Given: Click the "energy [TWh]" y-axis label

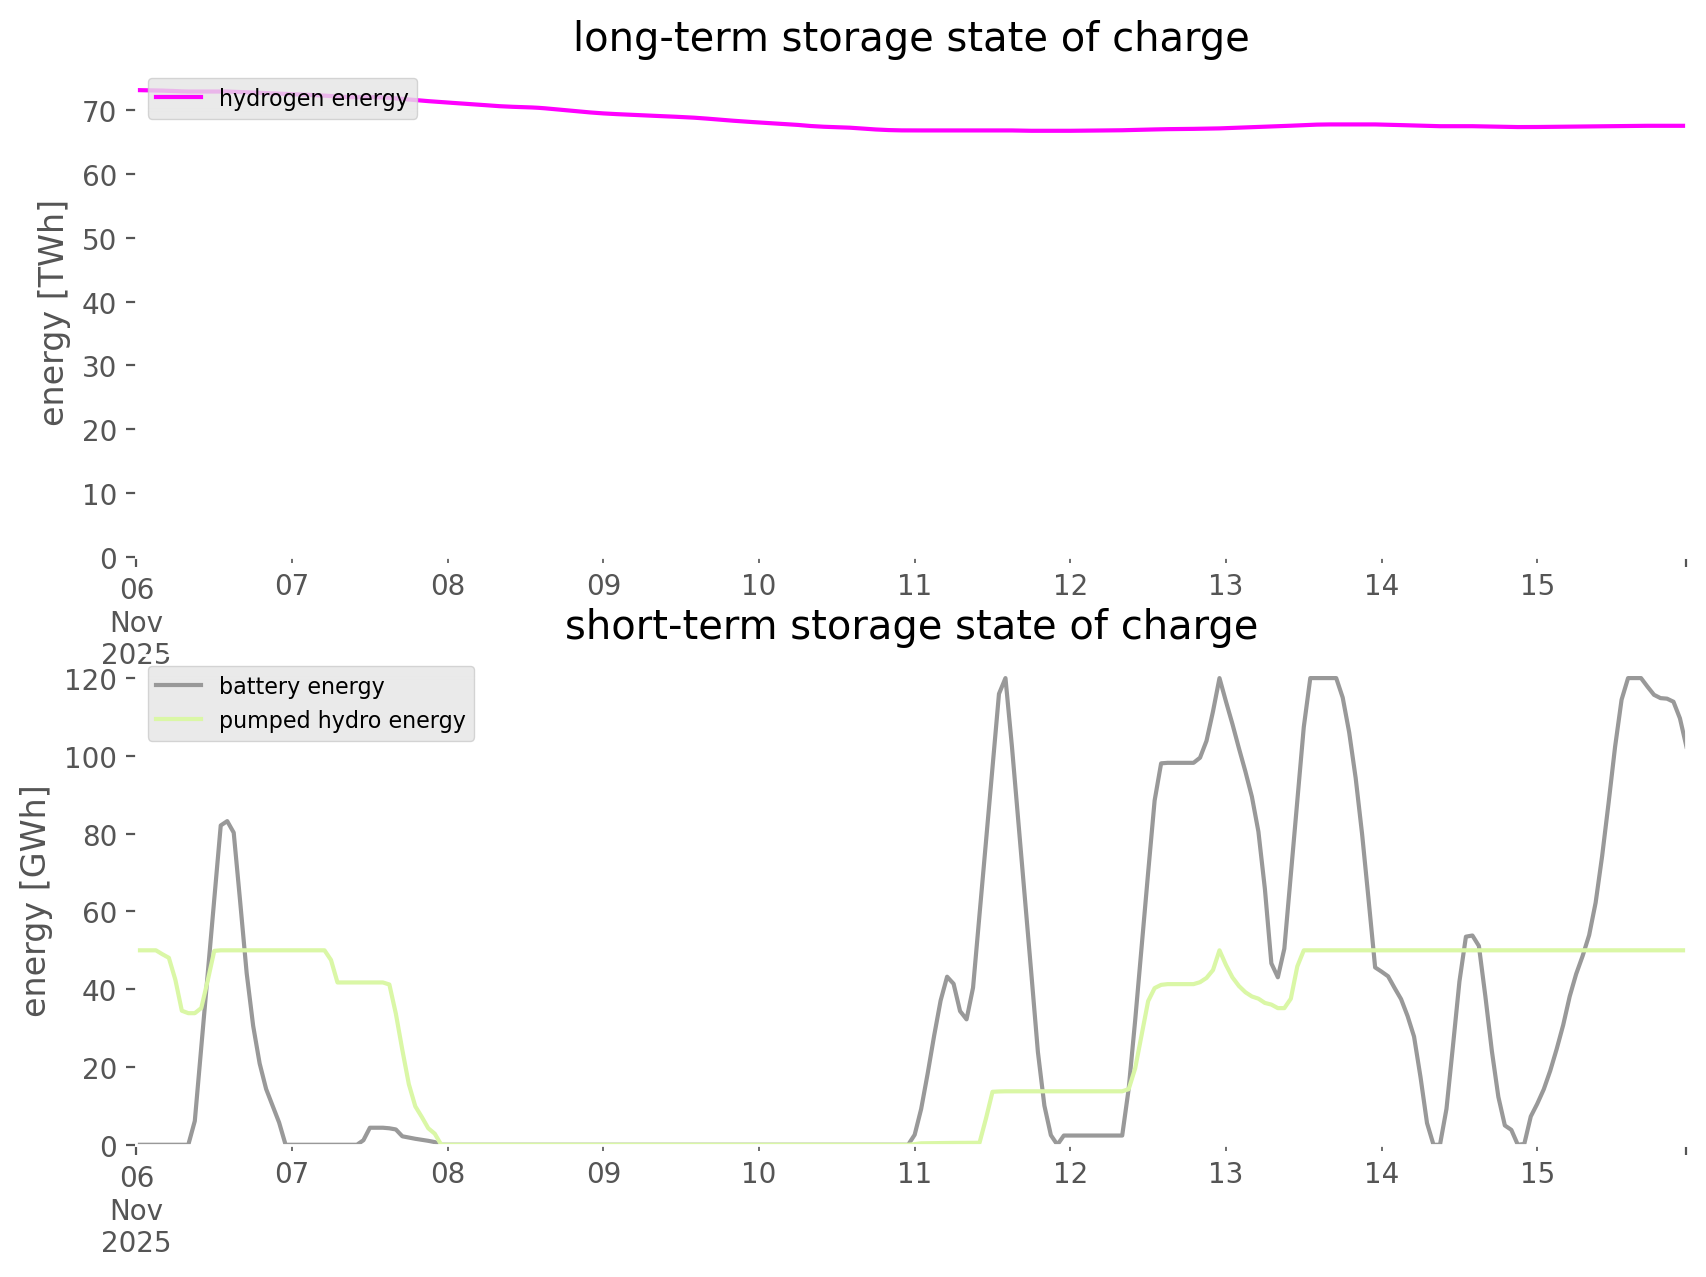Looking at the screenshot, I should (x=53, y=313).
